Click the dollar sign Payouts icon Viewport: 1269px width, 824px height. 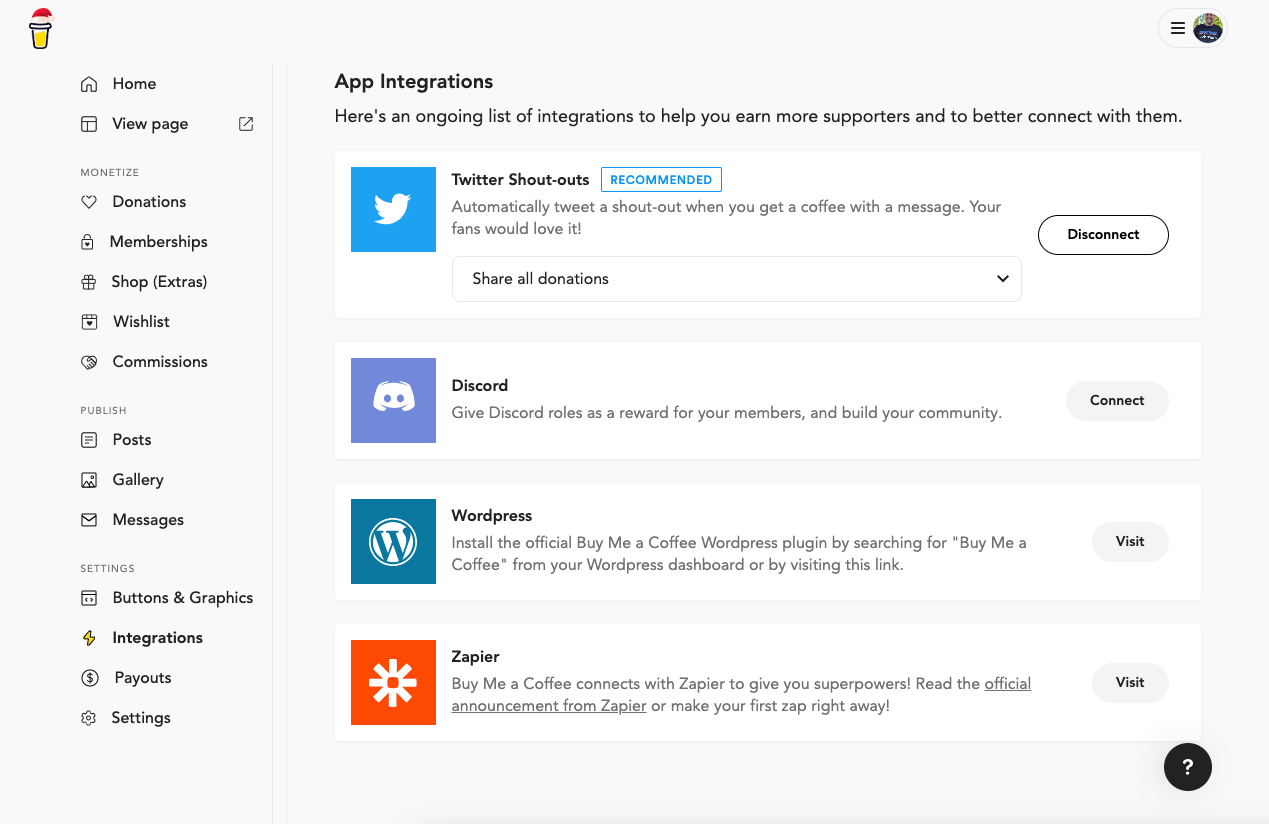tap(89, 678)
